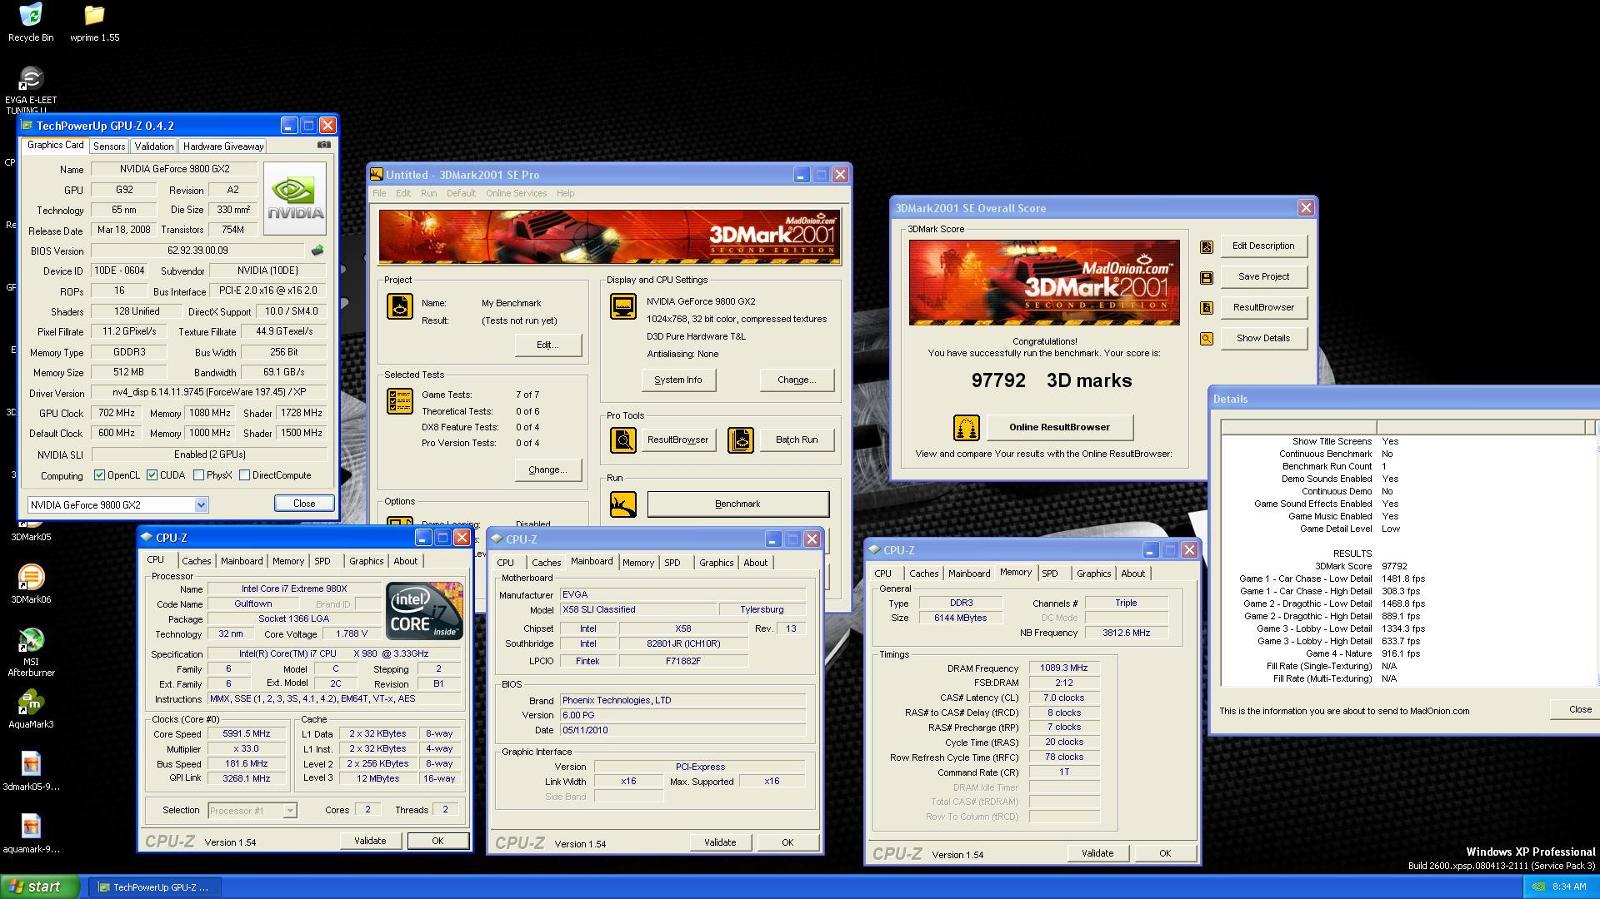Click the Close button in GPU-Z
Viewport: 1600px width, 899px height.
[x=304, y=504]
